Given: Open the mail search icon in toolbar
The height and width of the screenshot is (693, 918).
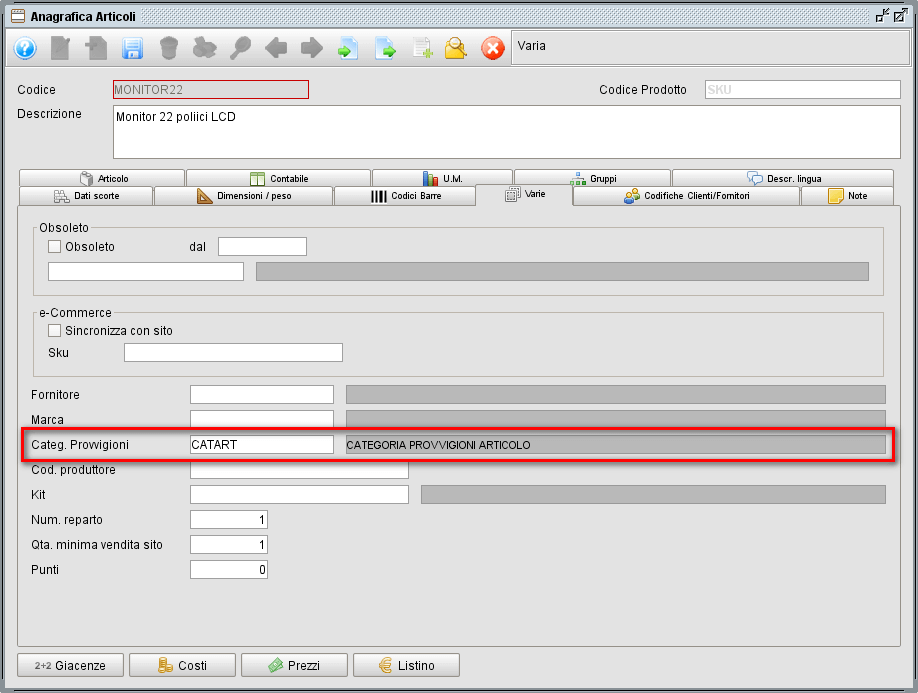Looking at the screenshot, I should pos(457,48).
